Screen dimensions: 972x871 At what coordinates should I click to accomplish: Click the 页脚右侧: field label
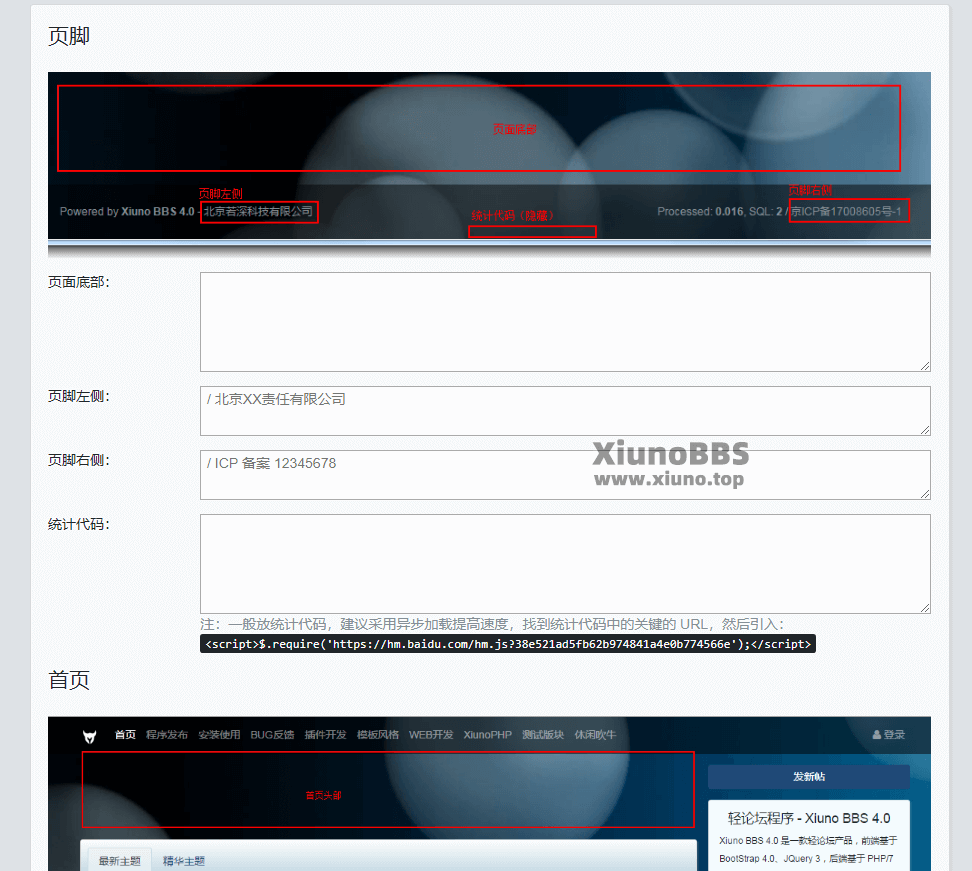[x=79, y=460]
